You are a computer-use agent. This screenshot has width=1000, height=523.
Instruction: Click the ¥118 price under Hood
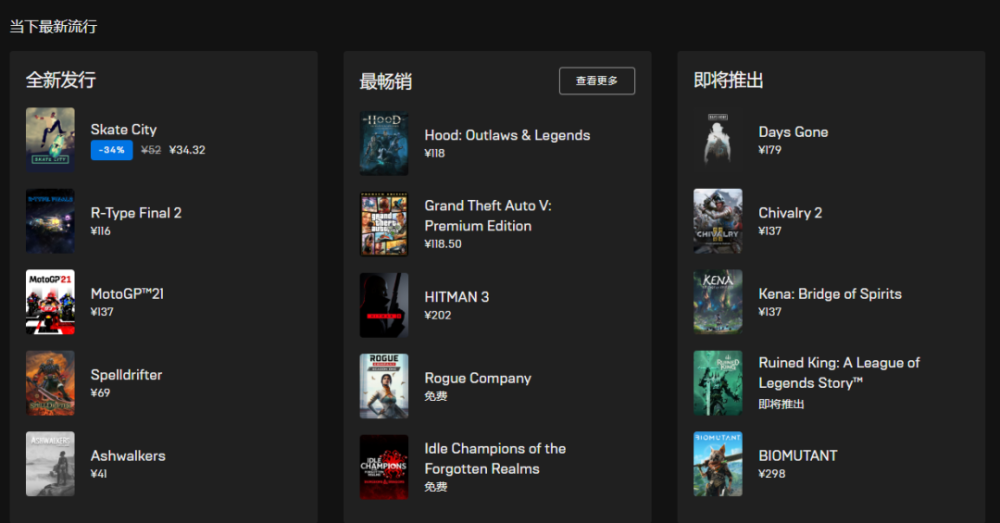(435, 153)
